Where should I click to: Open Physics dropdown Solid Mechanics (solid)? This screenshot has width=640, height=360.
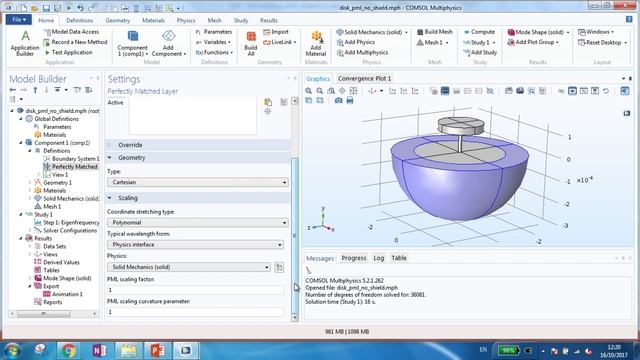[x=189, y=267]
